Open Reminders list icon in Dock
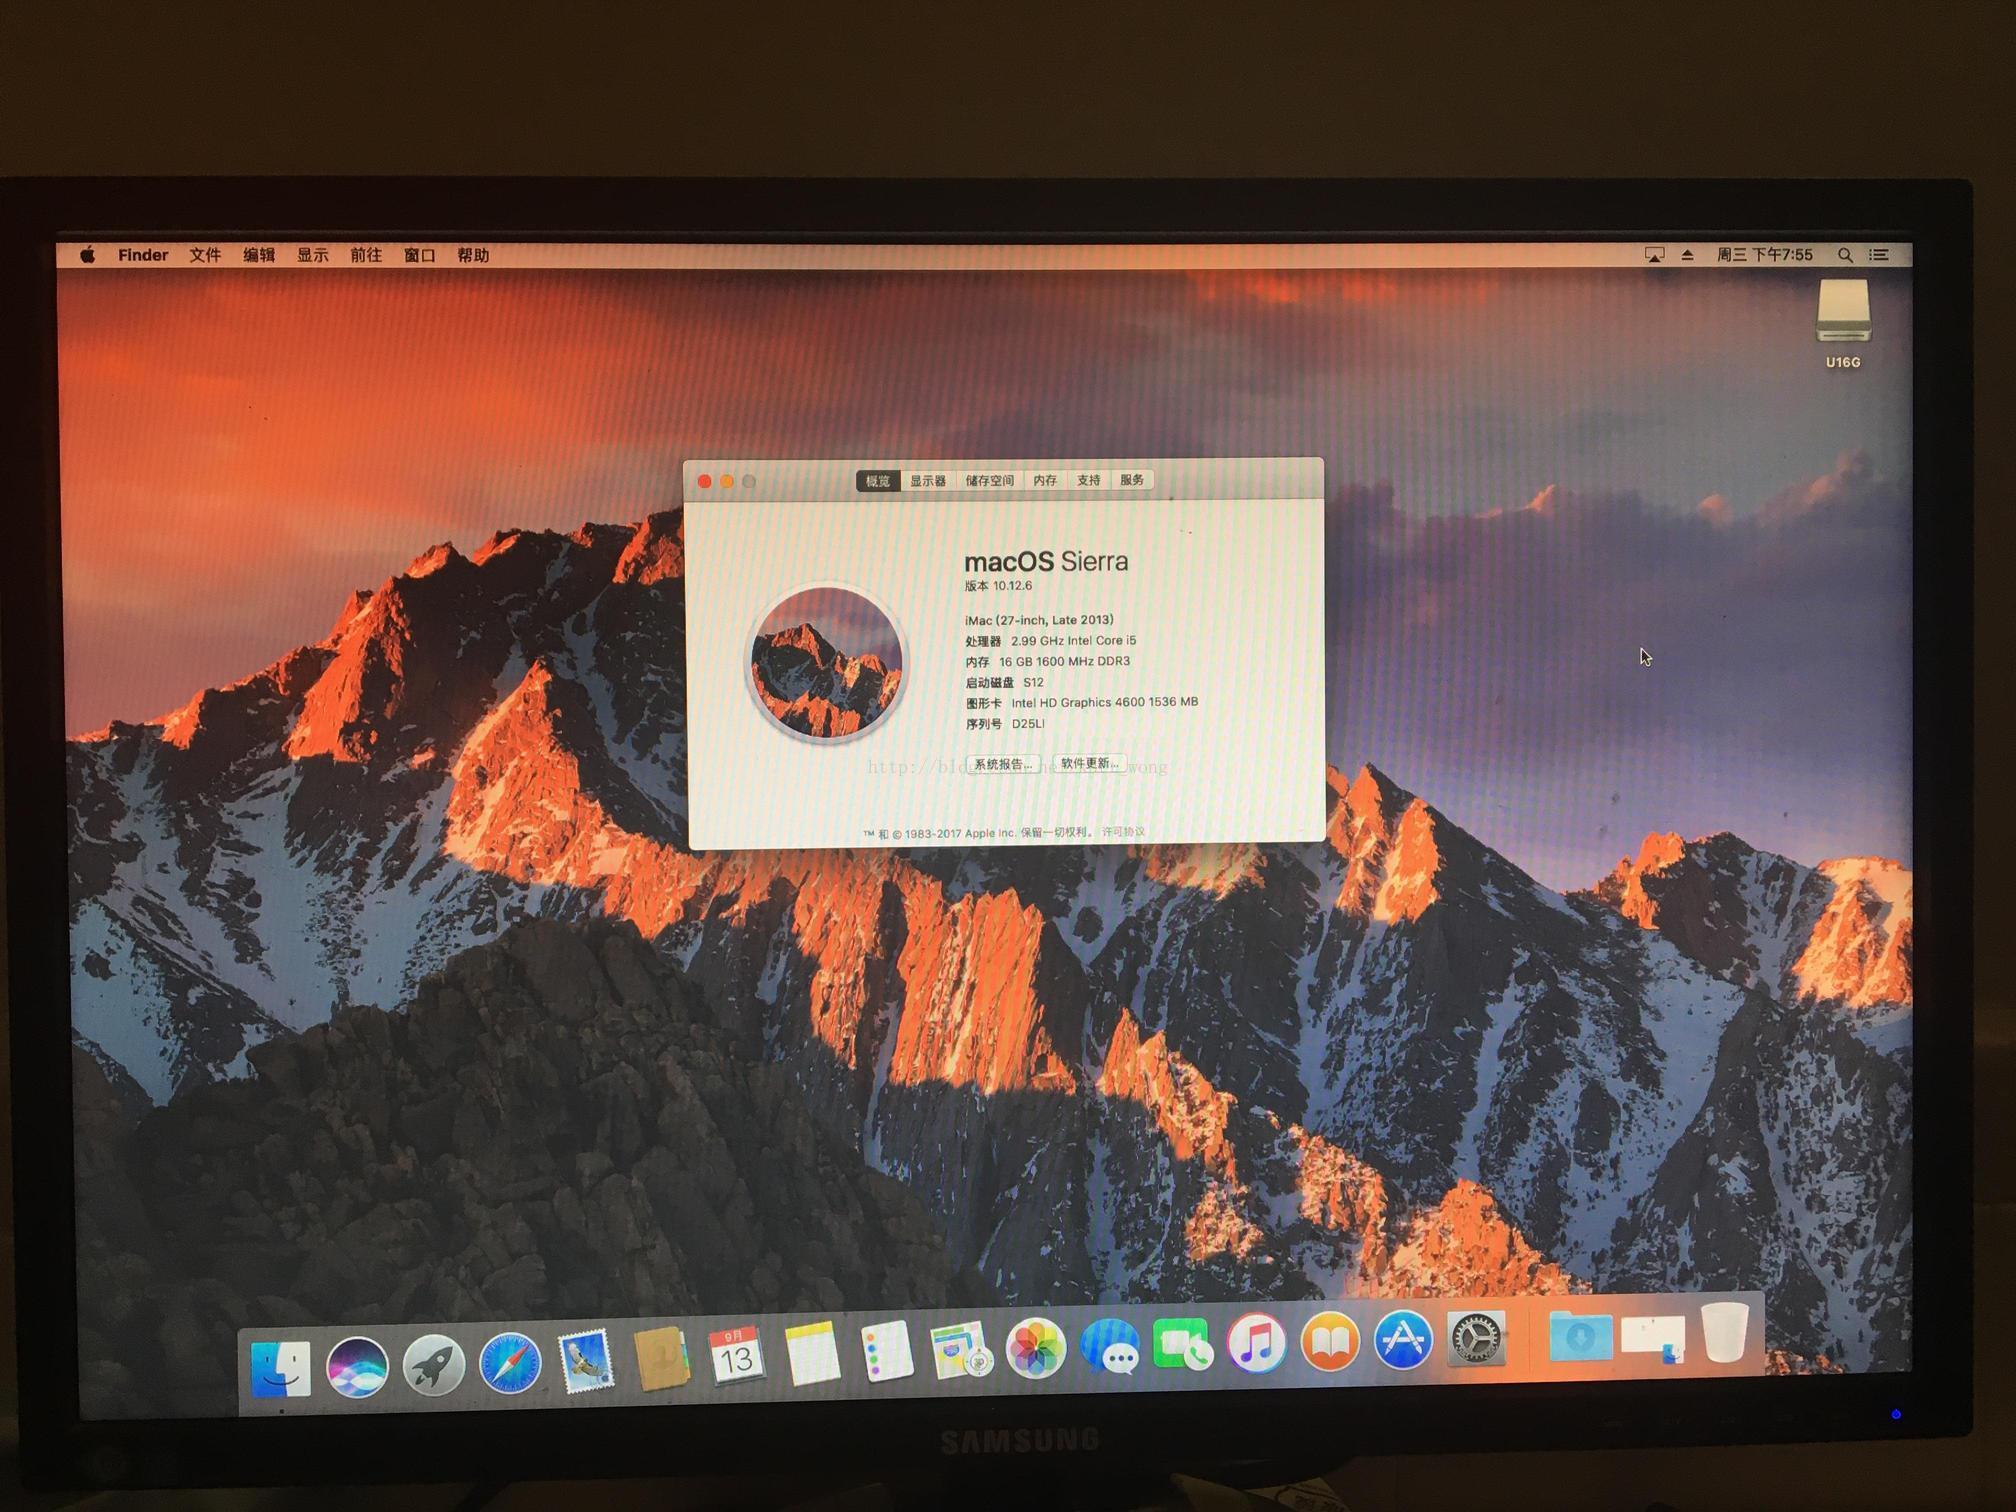 tap(886, 1351)
